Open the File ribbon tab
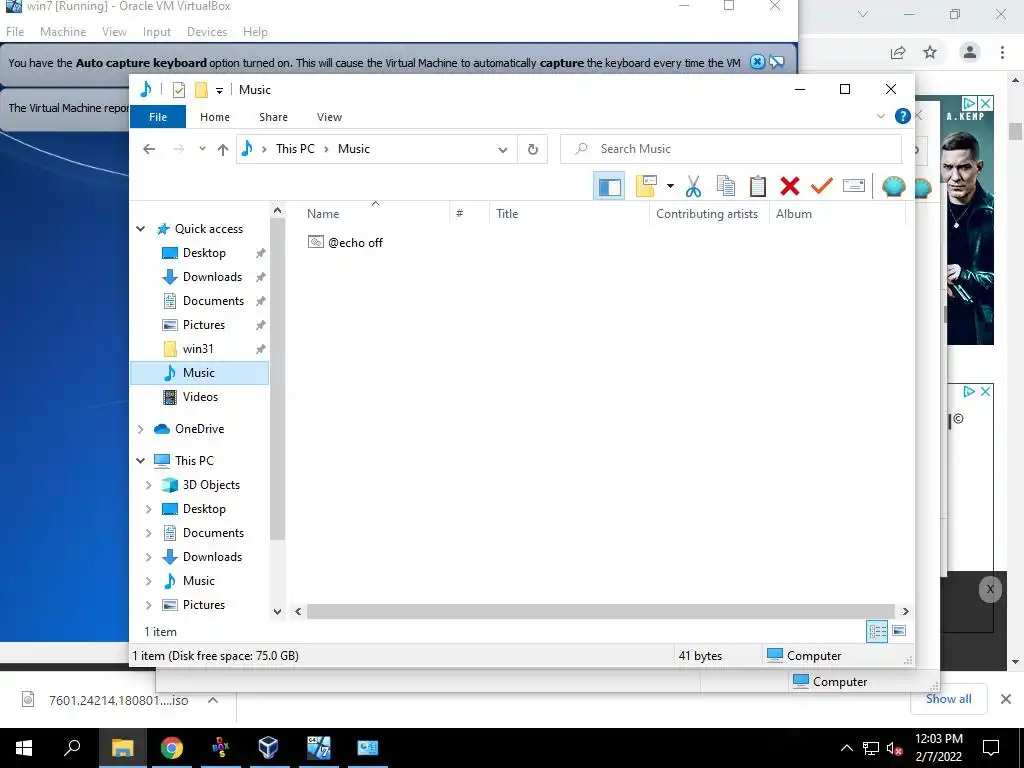 click(158, 117)
